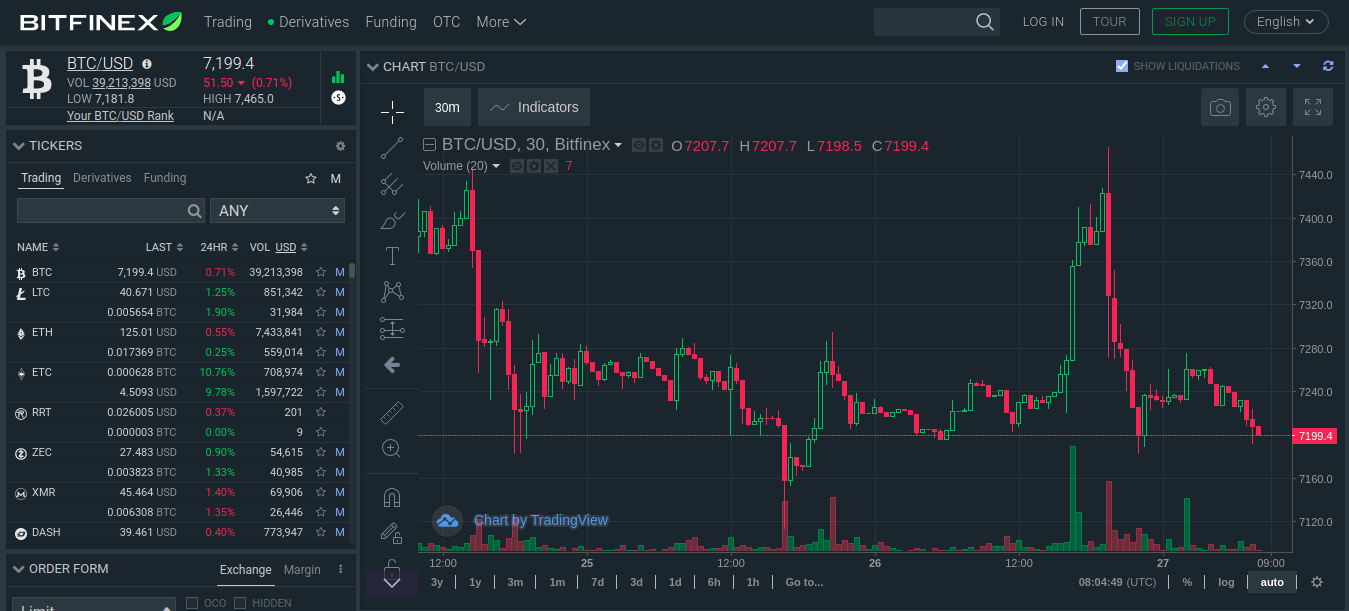This screenshot has height=611, width=1349.
Task: Click the chart panel down arrow
Action: point(1297,66)
